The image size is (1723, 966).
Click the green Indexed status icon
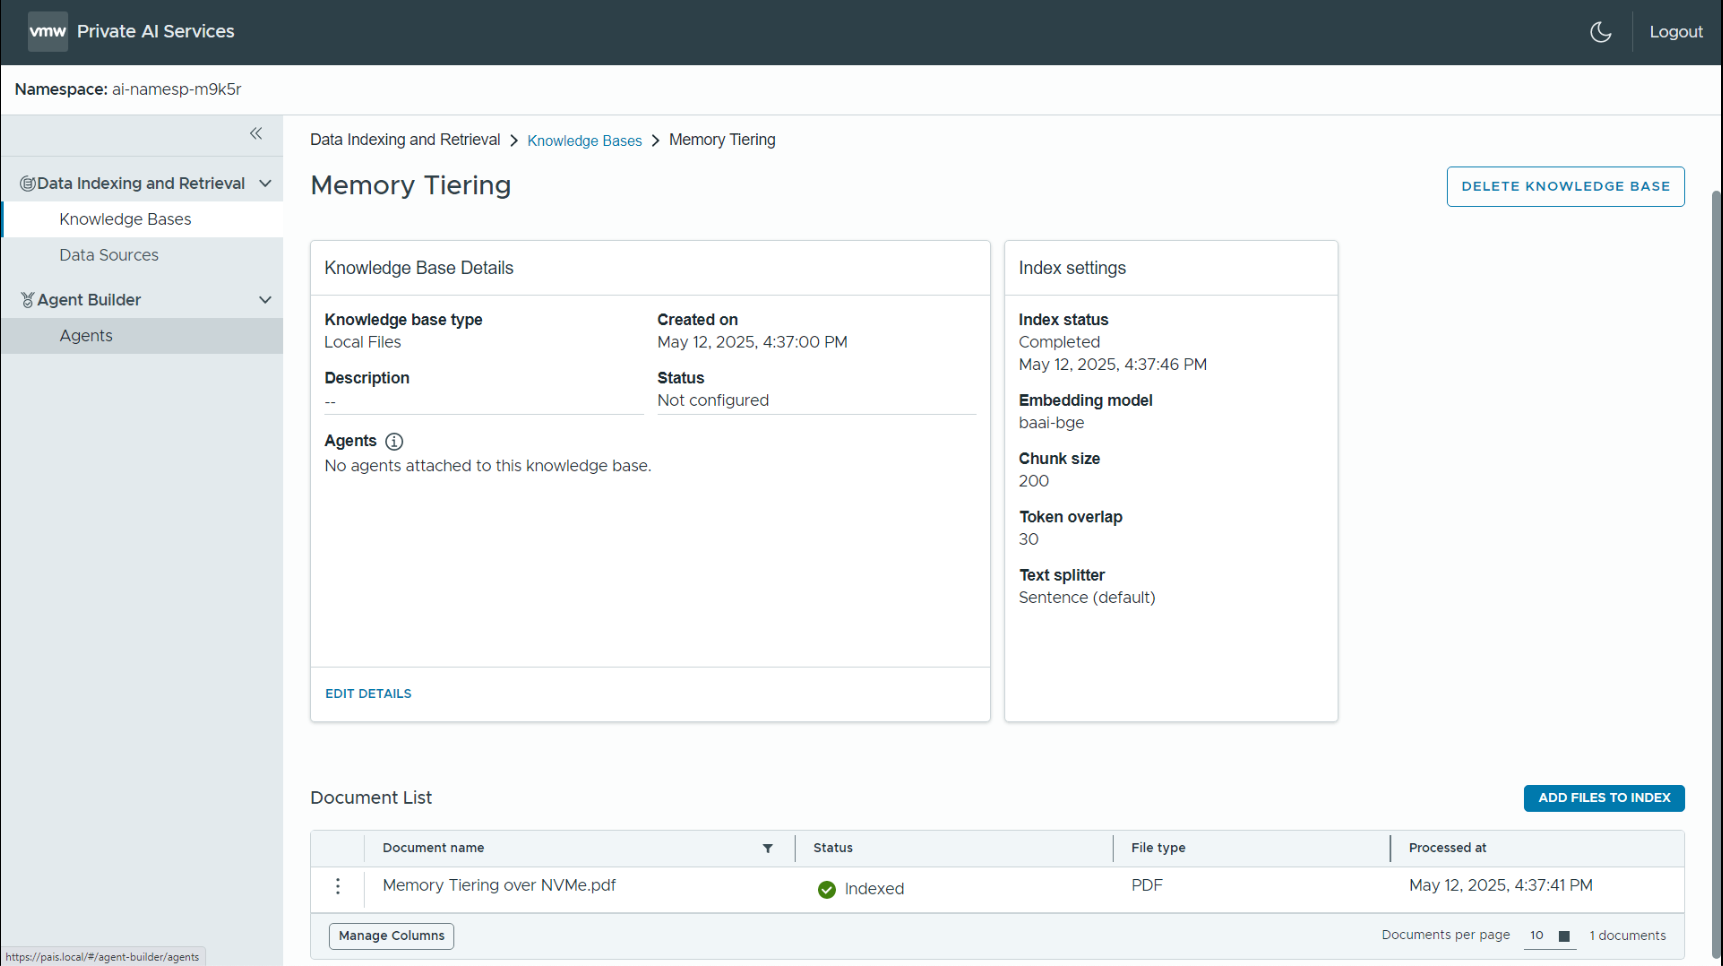point(827,889)
